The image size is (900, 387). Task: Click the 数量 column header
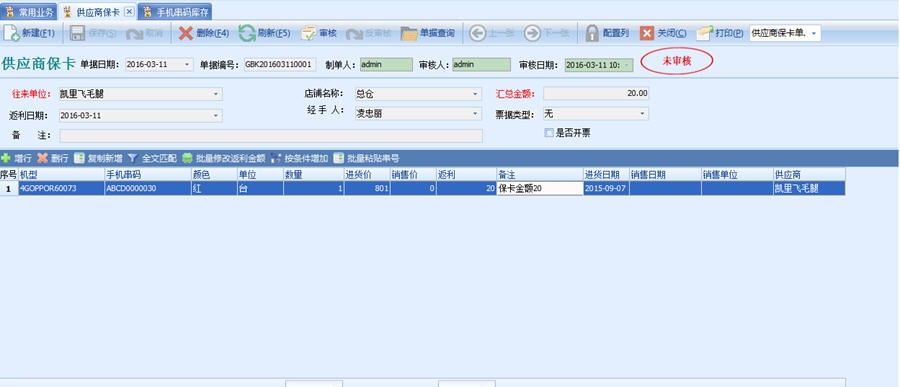pos(313,174)
